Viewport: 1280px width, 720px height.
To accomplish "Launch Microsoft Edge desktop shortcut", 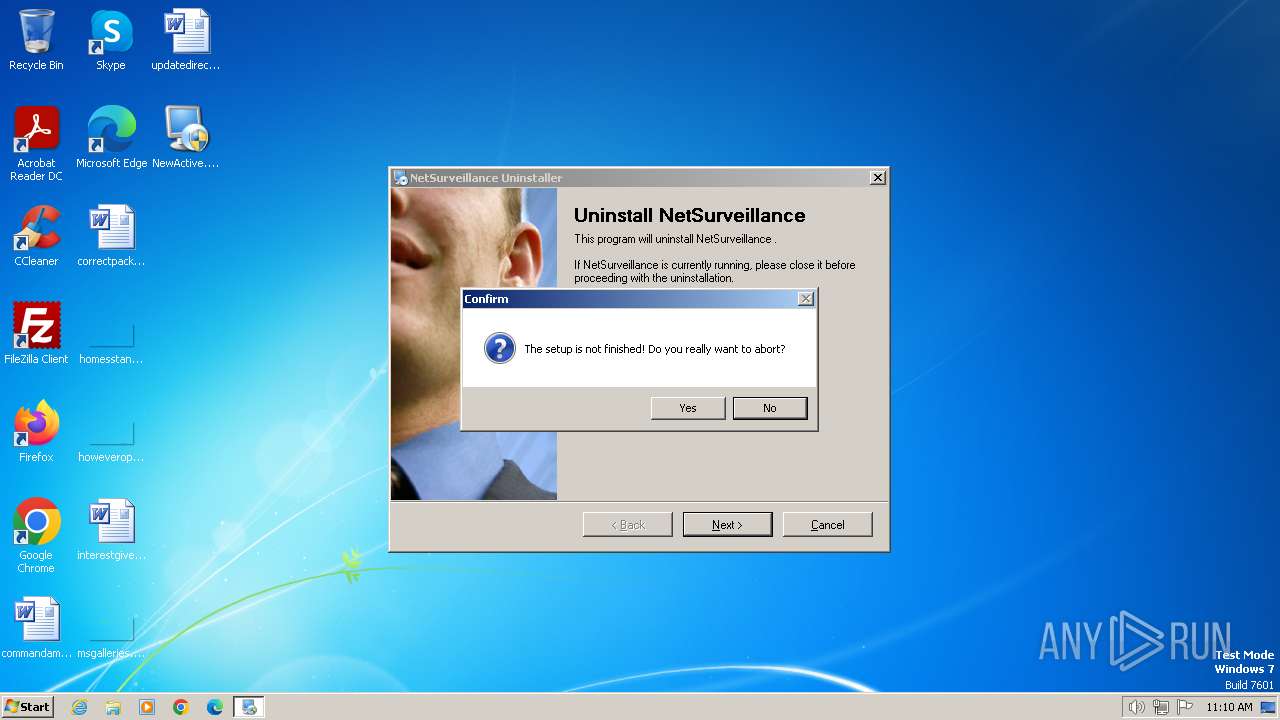I will click(111, 138).
